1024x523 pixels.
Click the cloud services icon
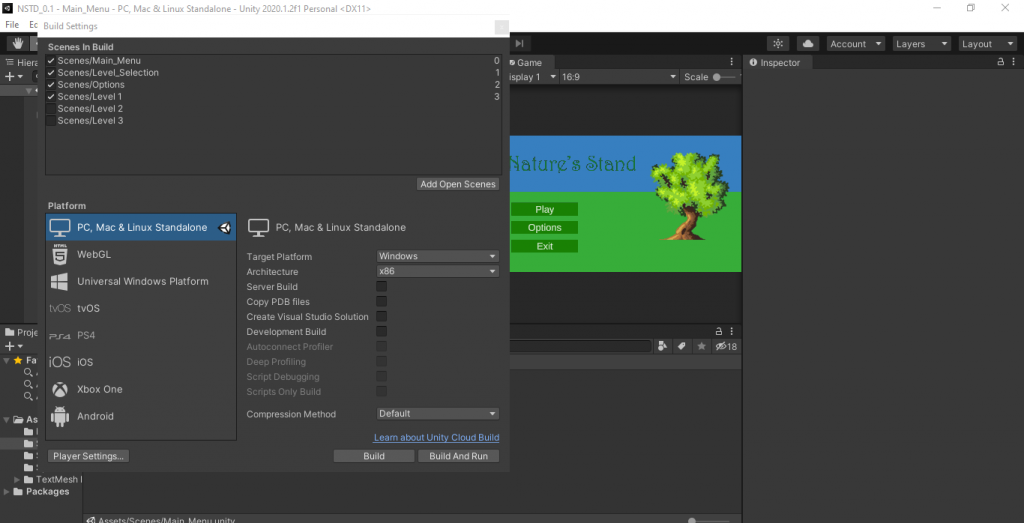(x=807, y=44)
